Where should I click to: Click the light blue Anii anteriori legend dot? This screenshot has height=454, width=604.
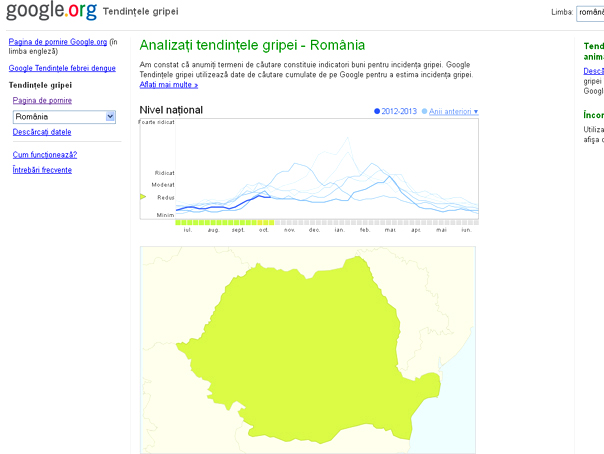(424, 111)
